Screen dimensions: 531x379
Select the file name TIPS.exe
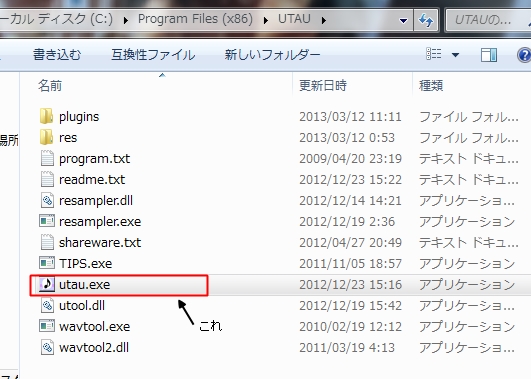pos(86,264)
